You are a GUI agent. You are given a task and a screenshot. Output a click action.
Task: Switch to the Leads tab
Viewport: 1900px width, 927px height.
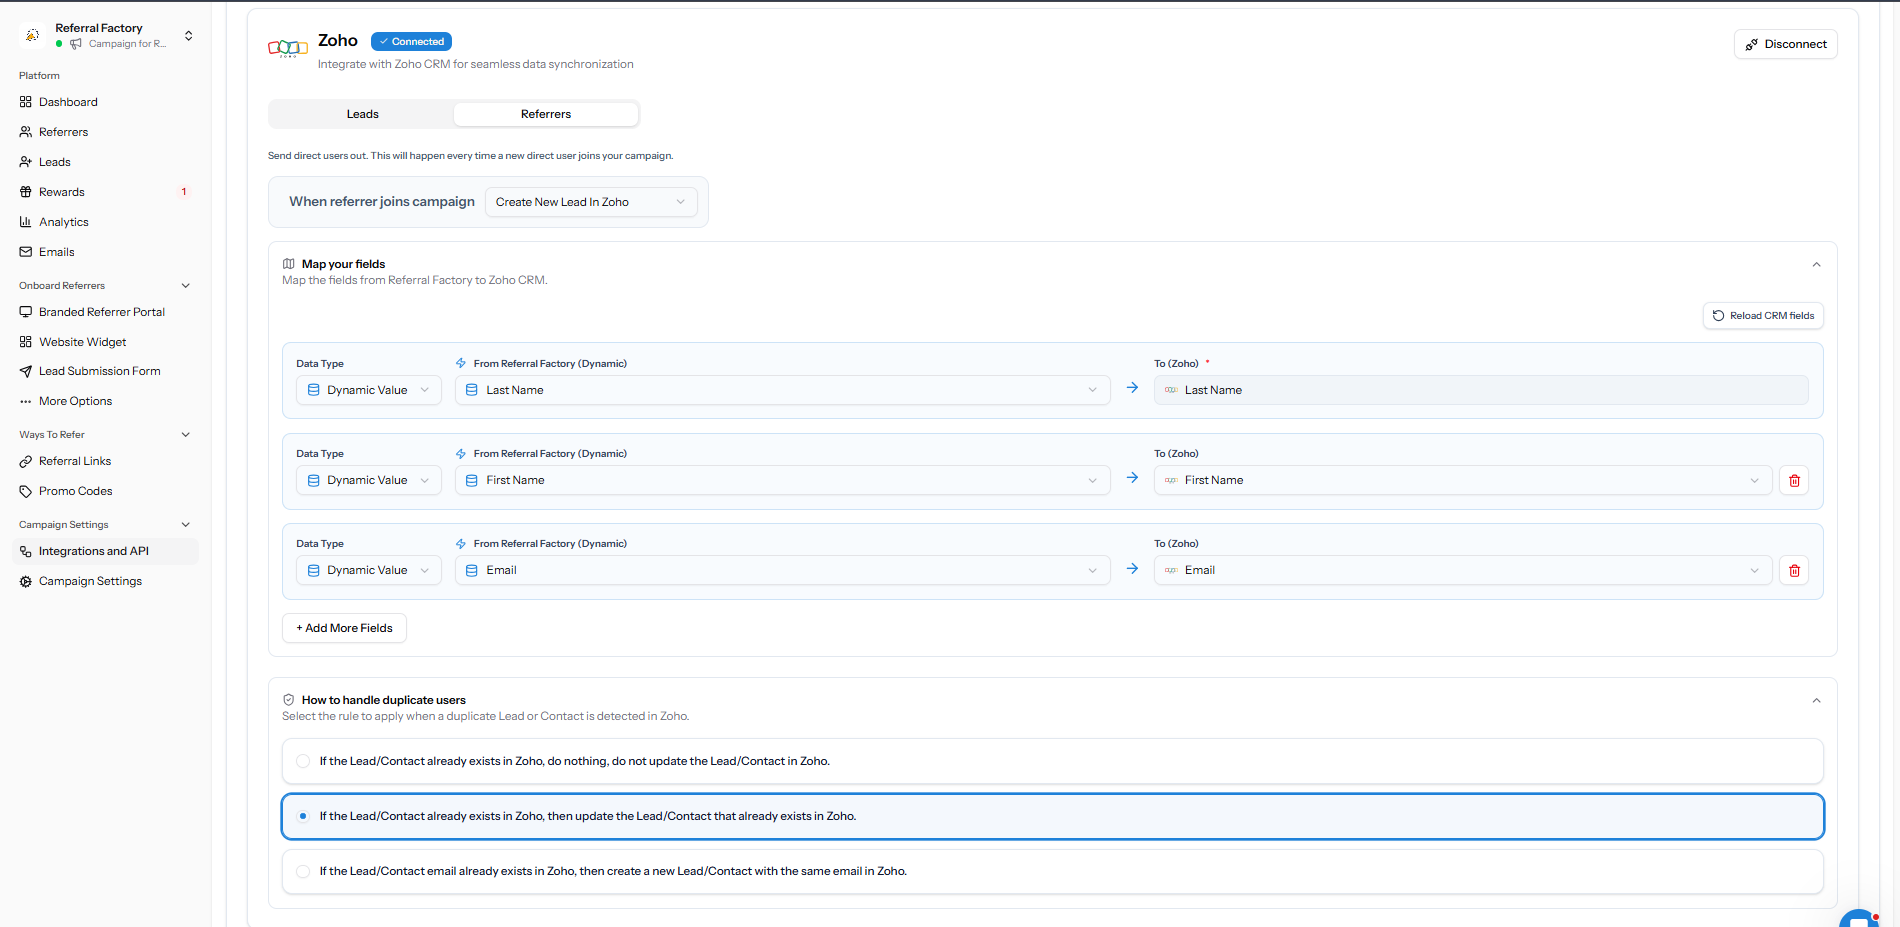click(x=362, y=114)
